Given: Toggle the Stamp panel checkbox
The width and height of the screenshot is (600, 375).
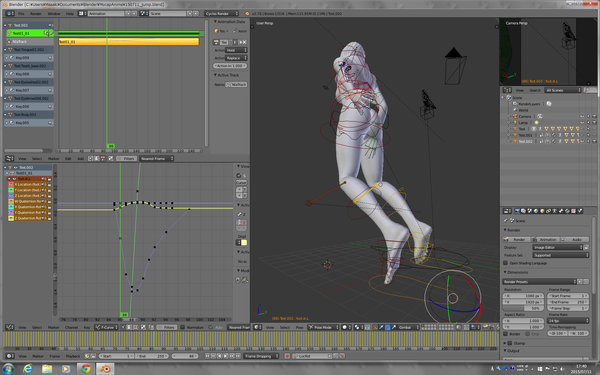Looking at the screenshot, I should 510,343.
